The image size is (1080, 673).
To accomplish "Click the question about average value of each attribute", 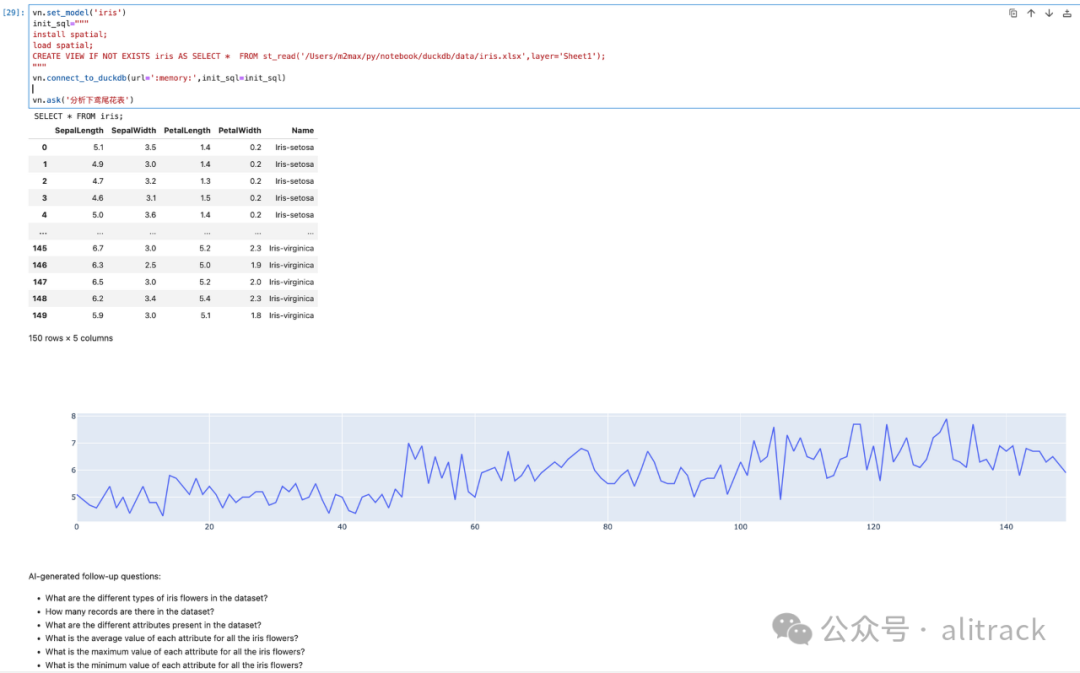I will click(x=172, y=639).
